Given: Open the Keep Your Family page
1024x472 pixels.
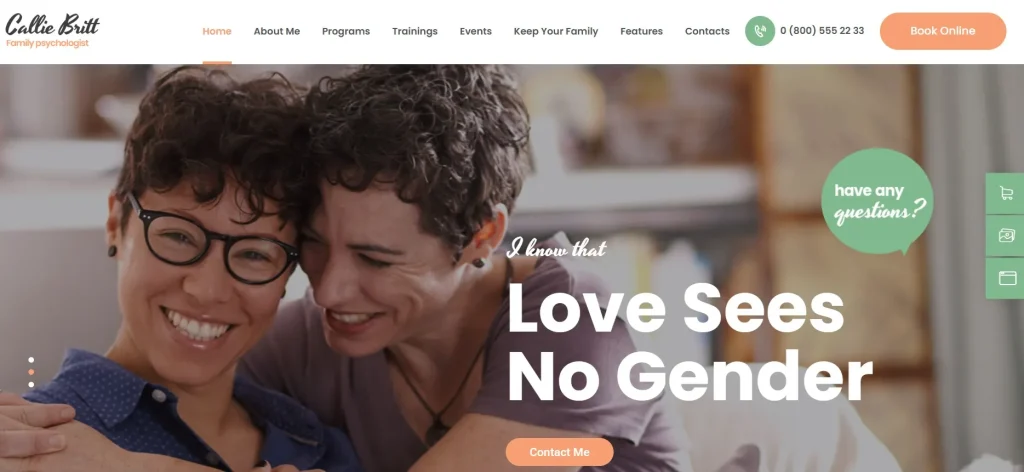Looking at the screenshot, I should tap(556, 31).
